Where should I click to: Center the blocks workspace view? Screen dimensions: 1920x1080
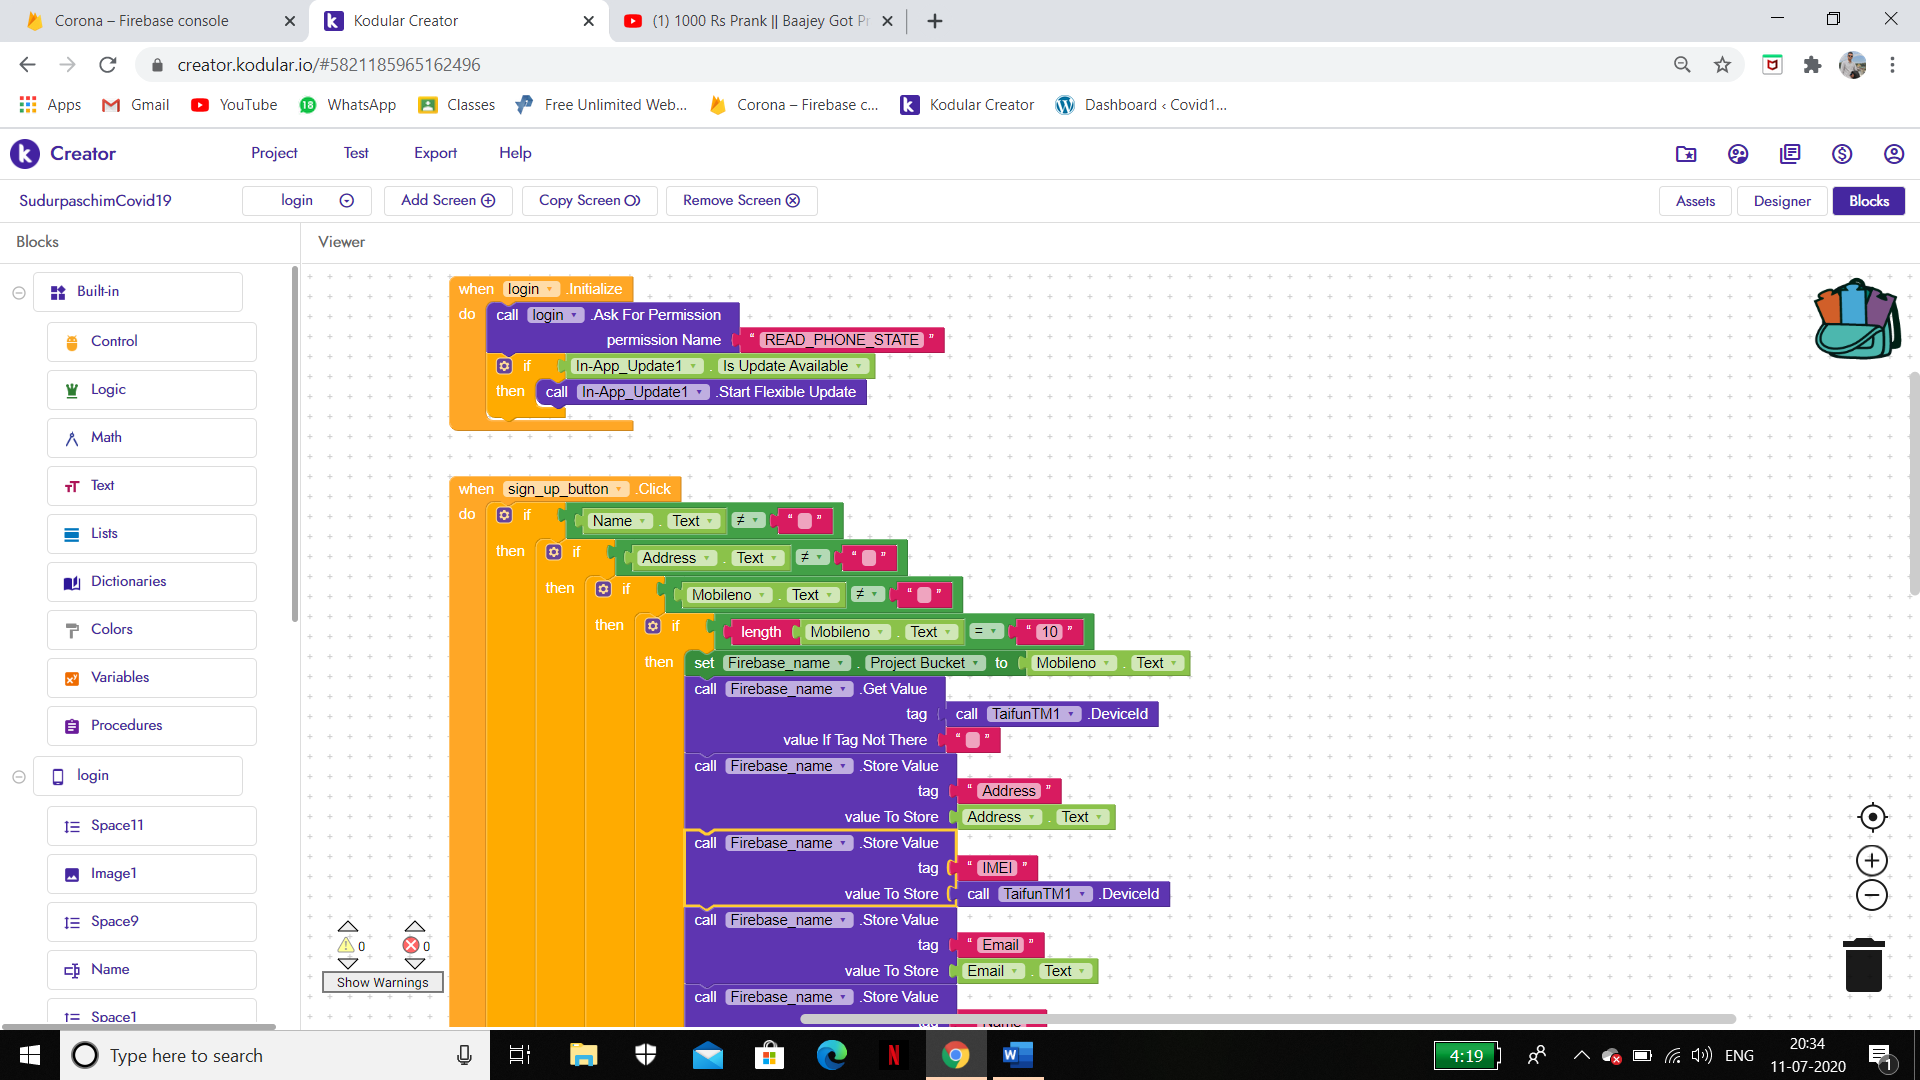(1872, 817)
